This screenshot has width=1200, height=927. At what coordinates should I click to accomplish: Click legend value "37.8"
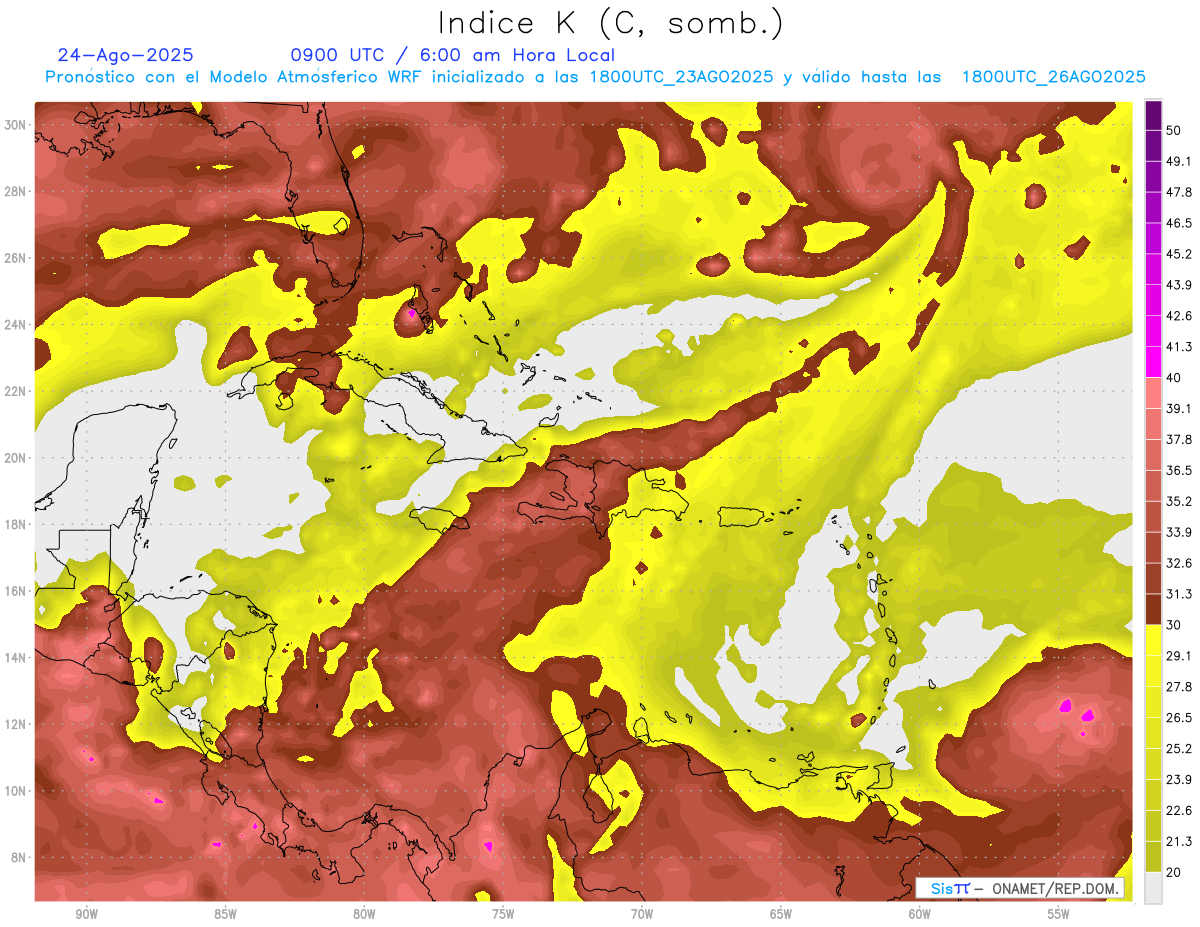[x=1179, y=439]
